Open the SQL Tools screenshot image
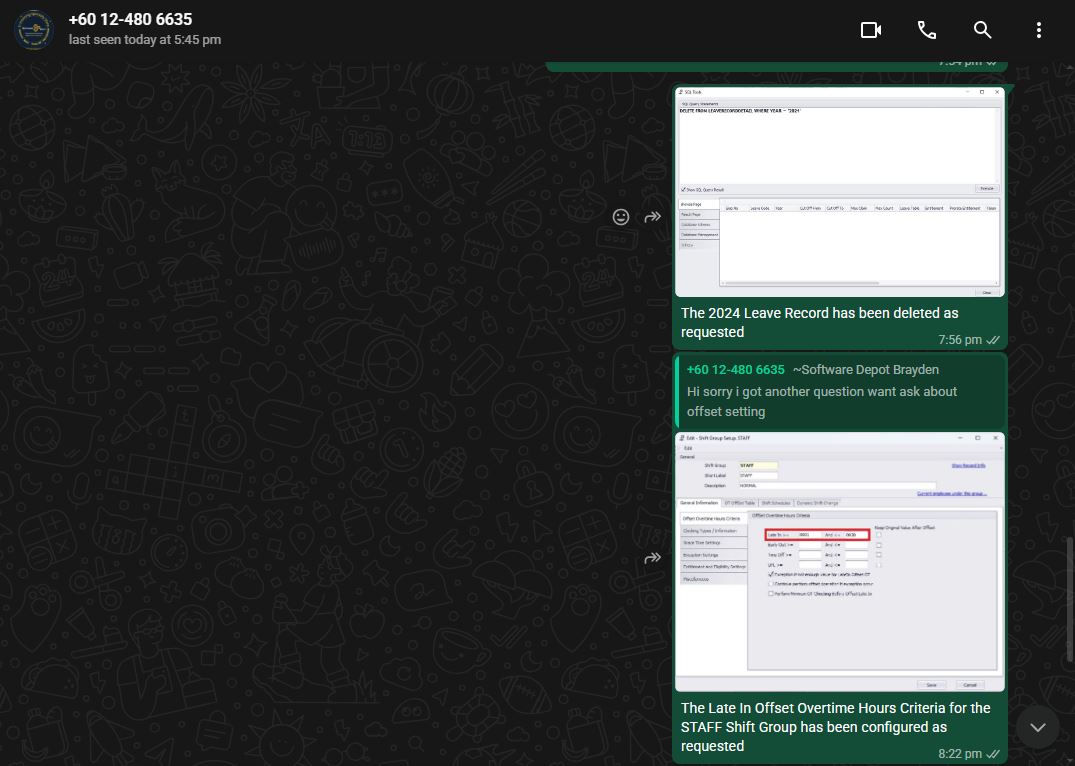The height and width of the screenshot is (766, 1075). (x=840, y=192)
